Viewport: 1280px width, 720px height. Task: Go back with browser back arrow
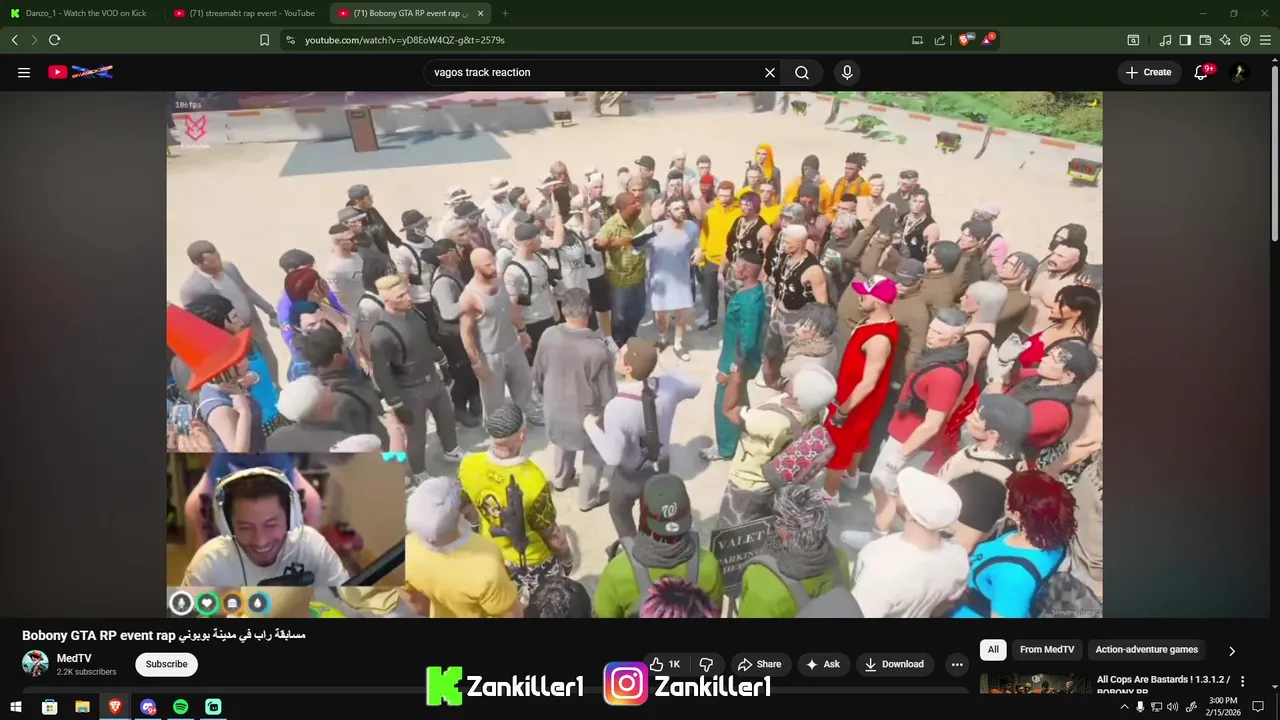pyautogui.click(x=15, y=40)
